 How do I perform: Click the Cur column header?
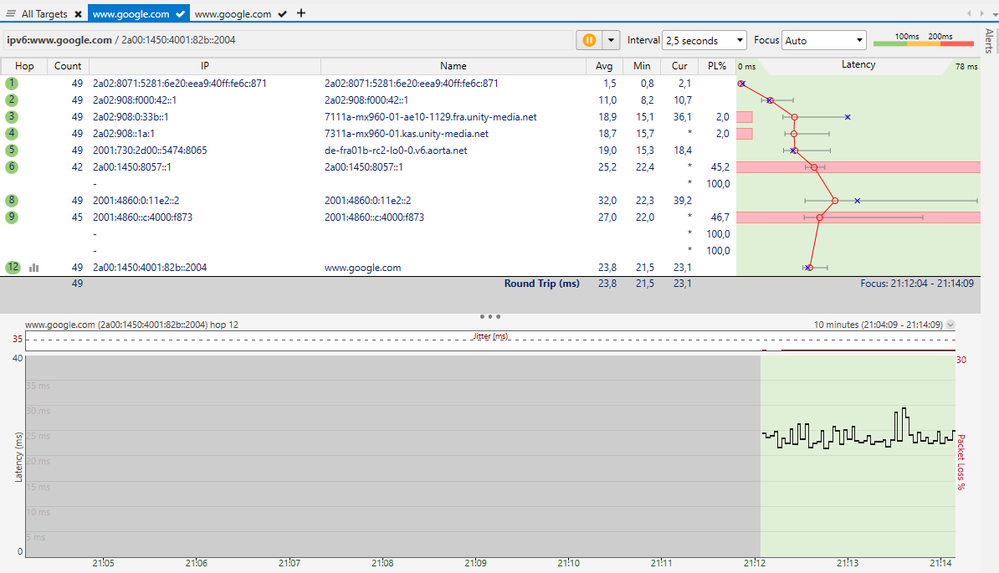679,66
